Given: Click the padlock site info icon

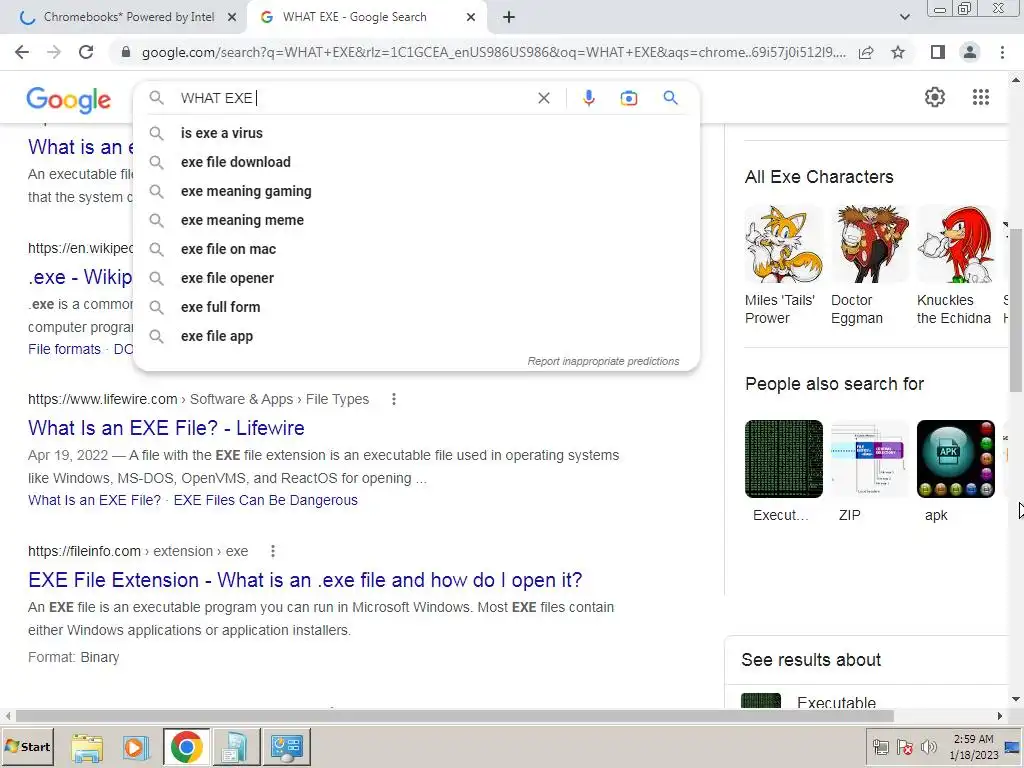Looking at the screenshot, I should [126, 52].
